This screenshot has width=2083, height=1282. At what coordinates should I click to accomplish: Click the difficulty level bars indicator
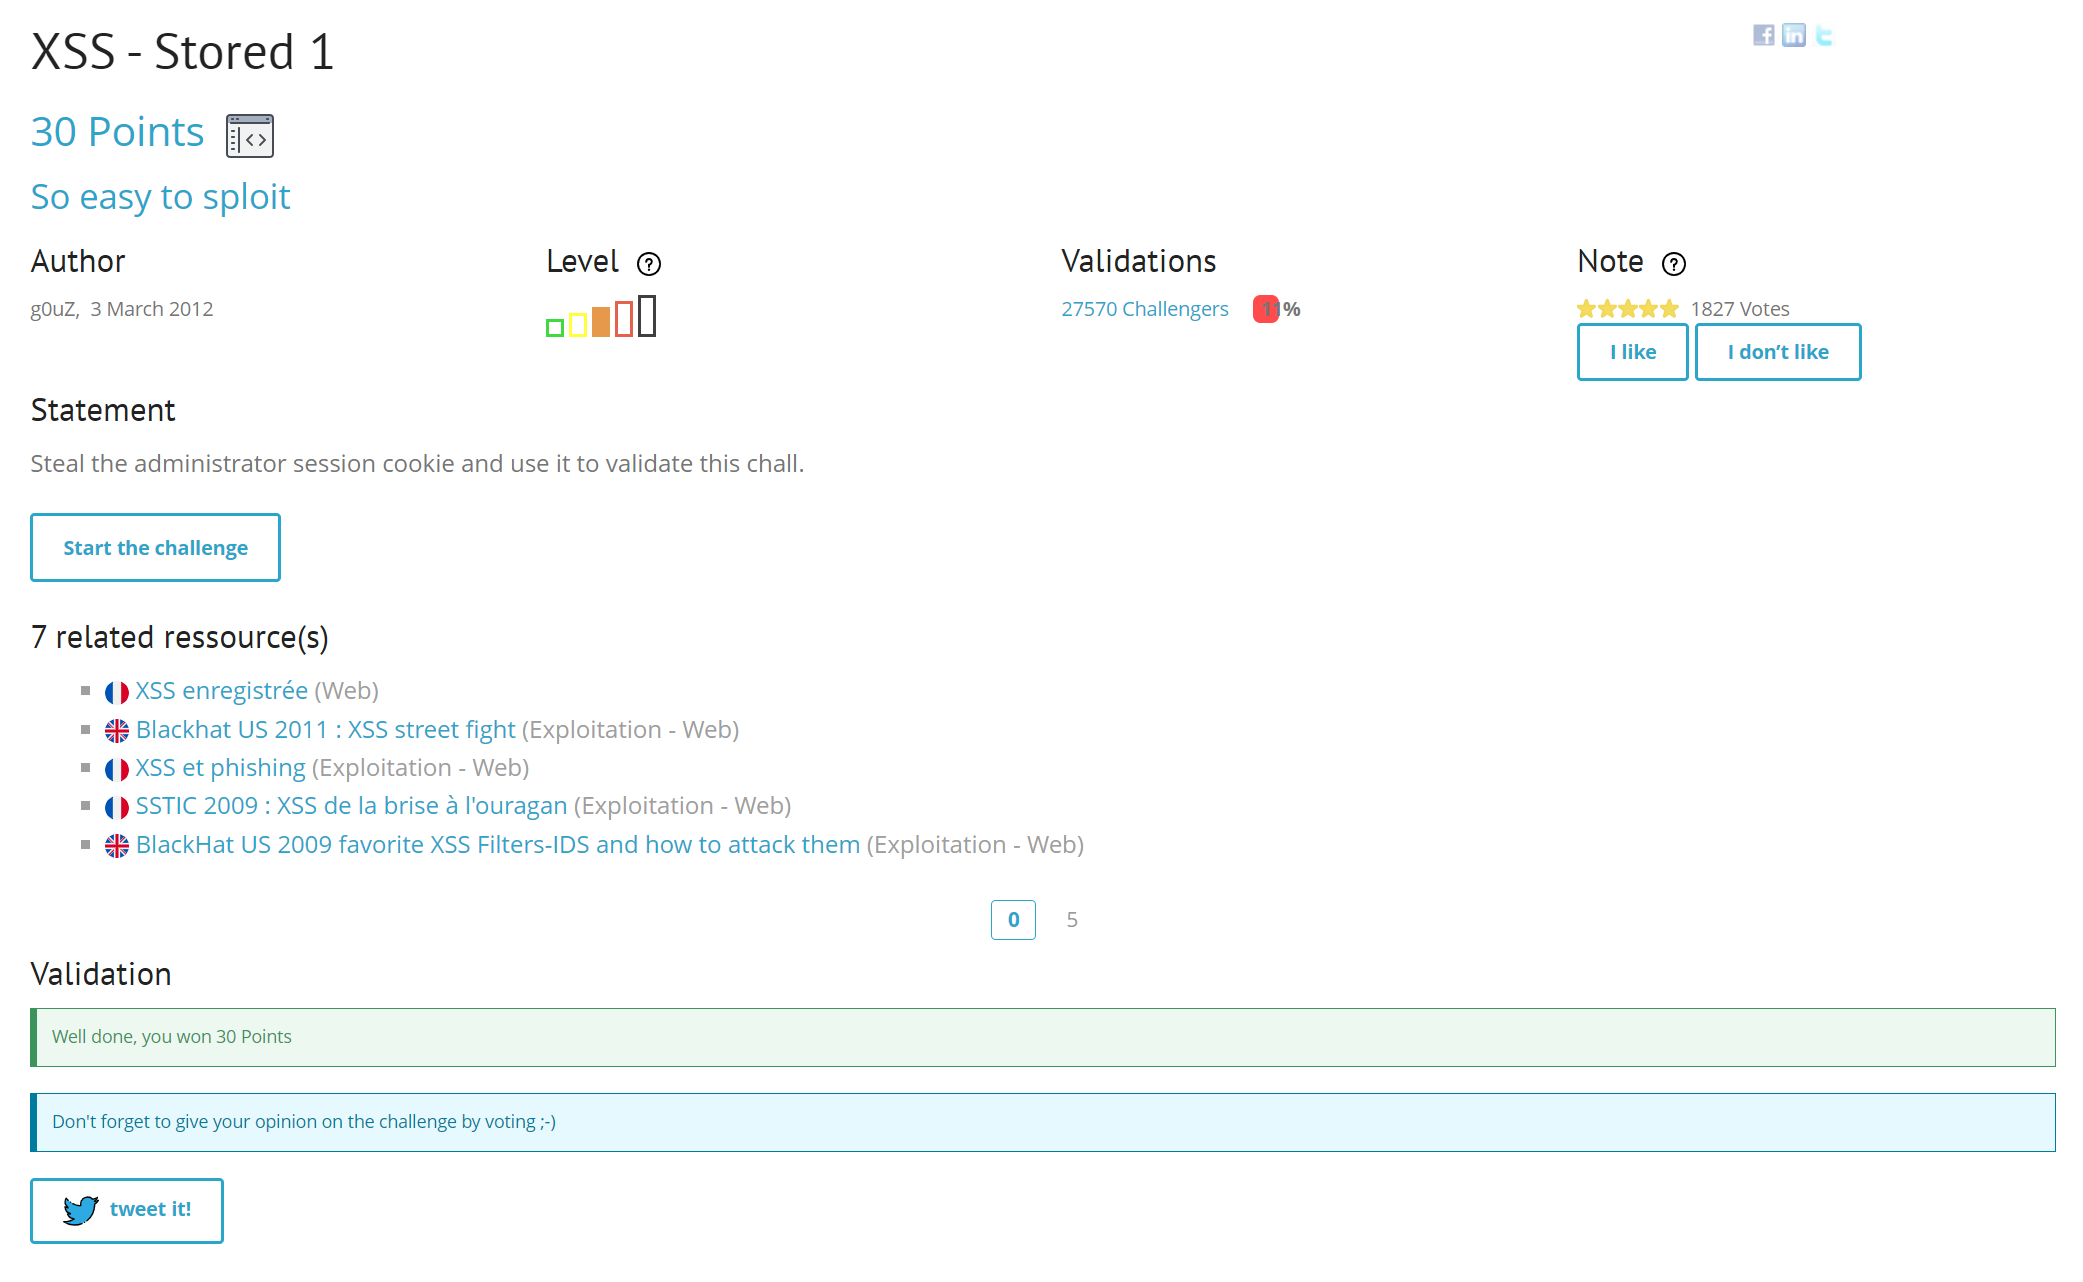tap(601, 317)
